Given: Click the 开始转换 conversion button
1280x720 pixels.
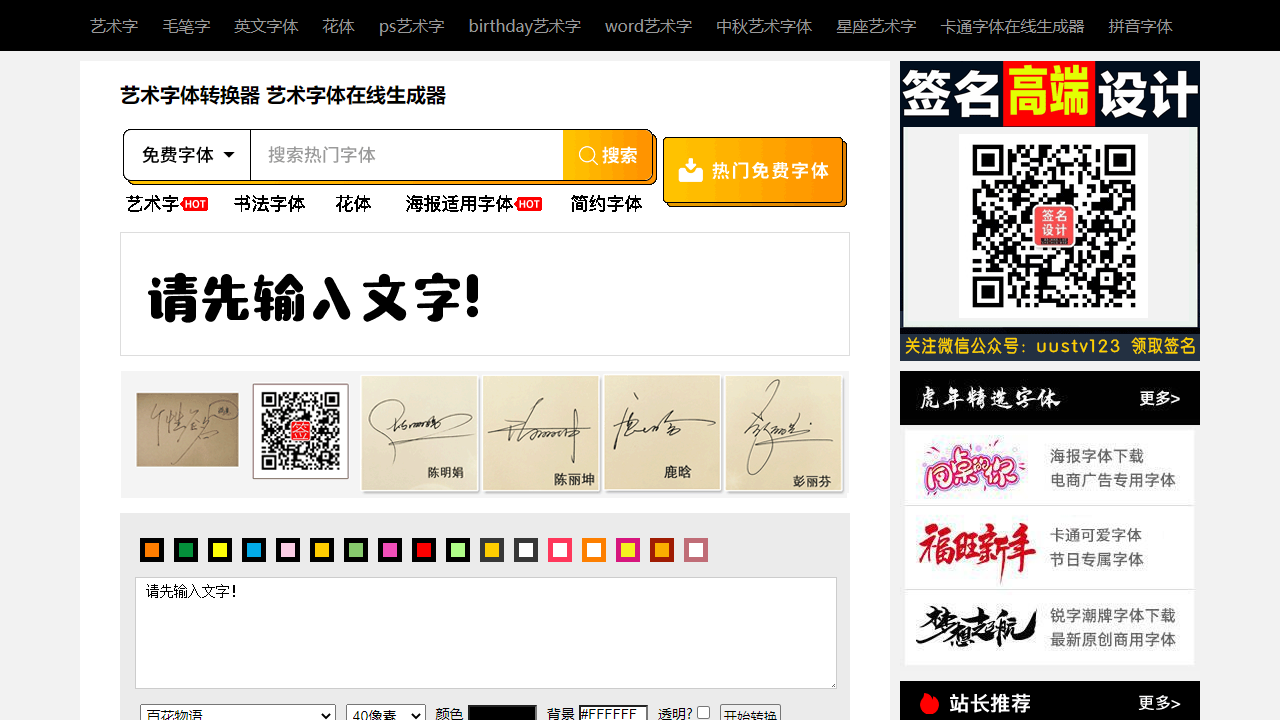Looking at the screenshot, I should [750, 713].
